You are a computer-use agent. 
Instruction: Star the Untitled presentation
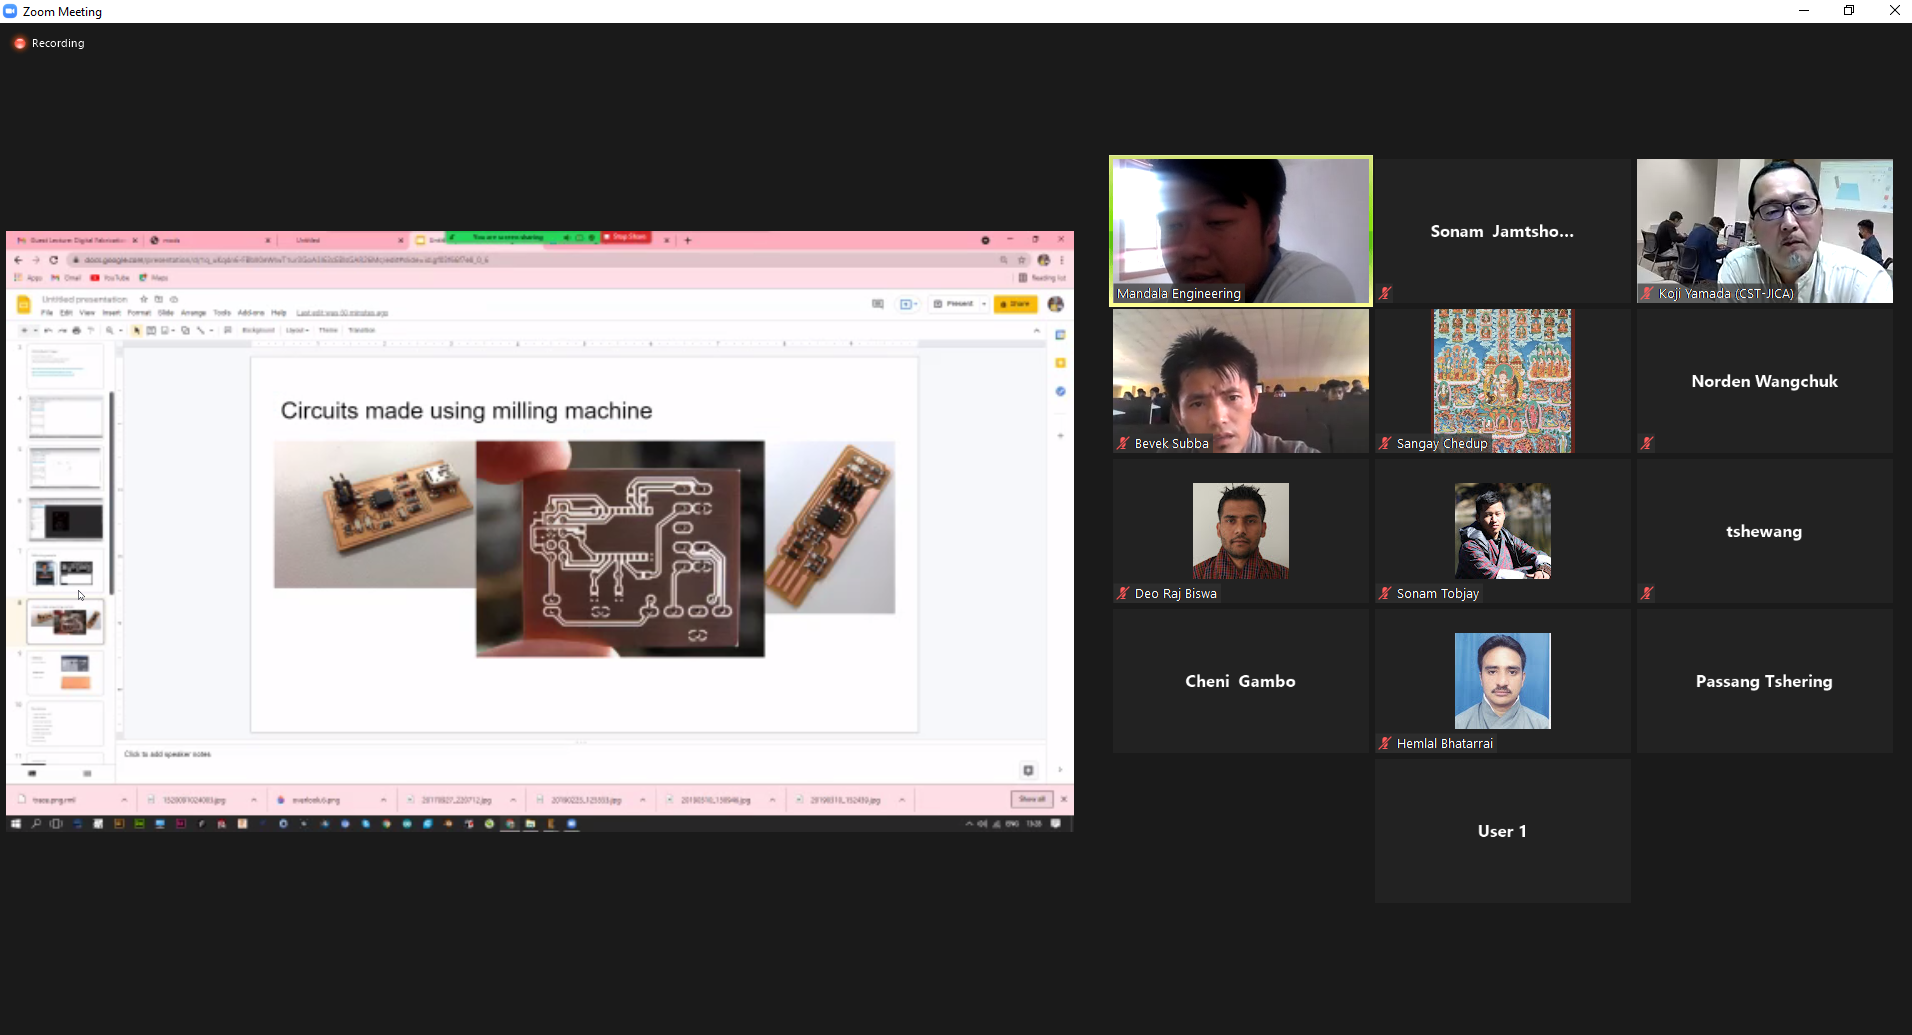(144, 299)
